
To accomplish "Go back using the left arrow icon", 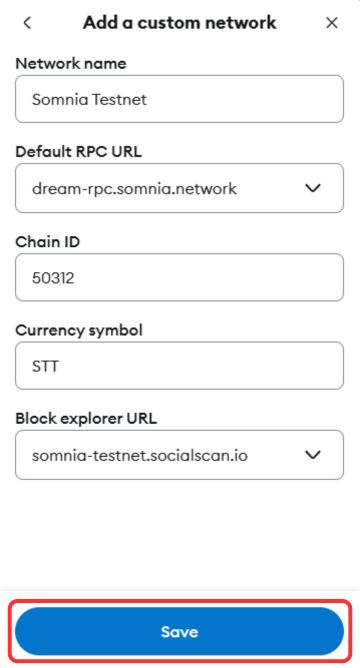I will tap(27, 23).
